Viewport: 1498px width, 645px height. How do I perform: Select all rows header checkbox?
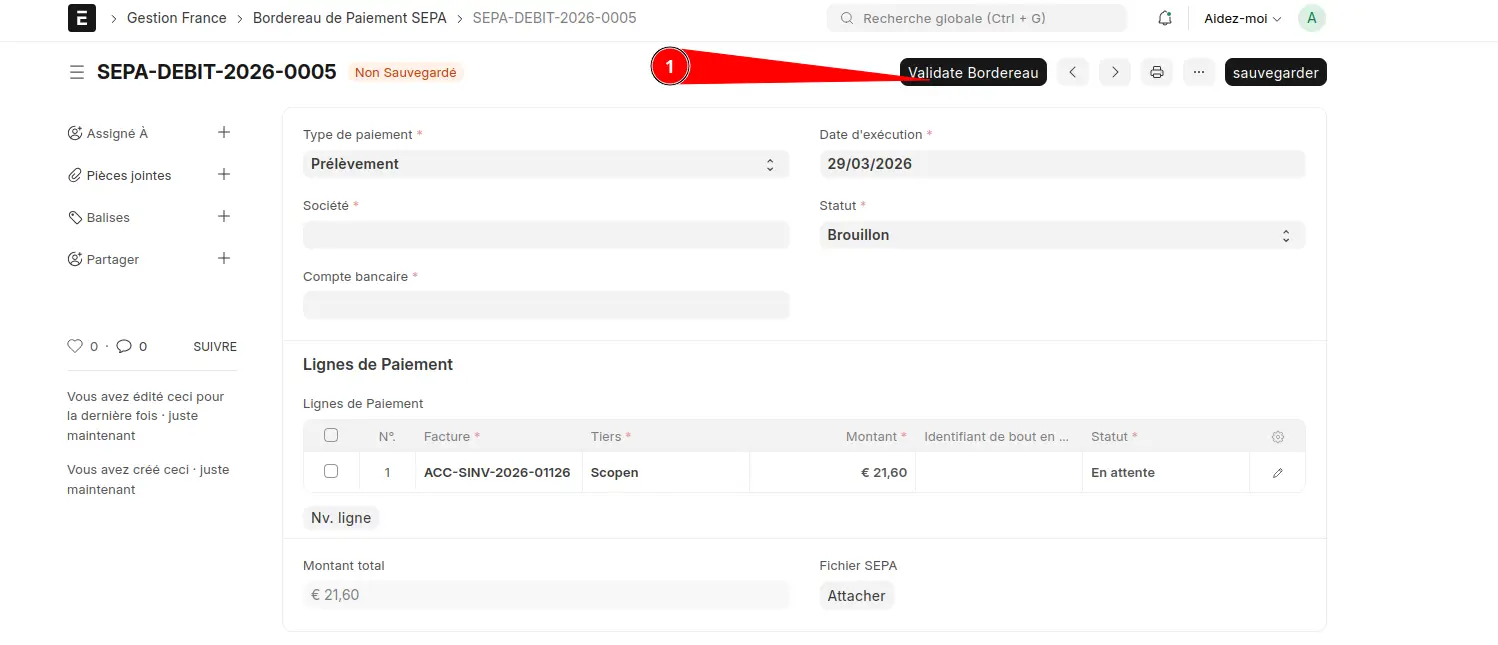[331, 435]
